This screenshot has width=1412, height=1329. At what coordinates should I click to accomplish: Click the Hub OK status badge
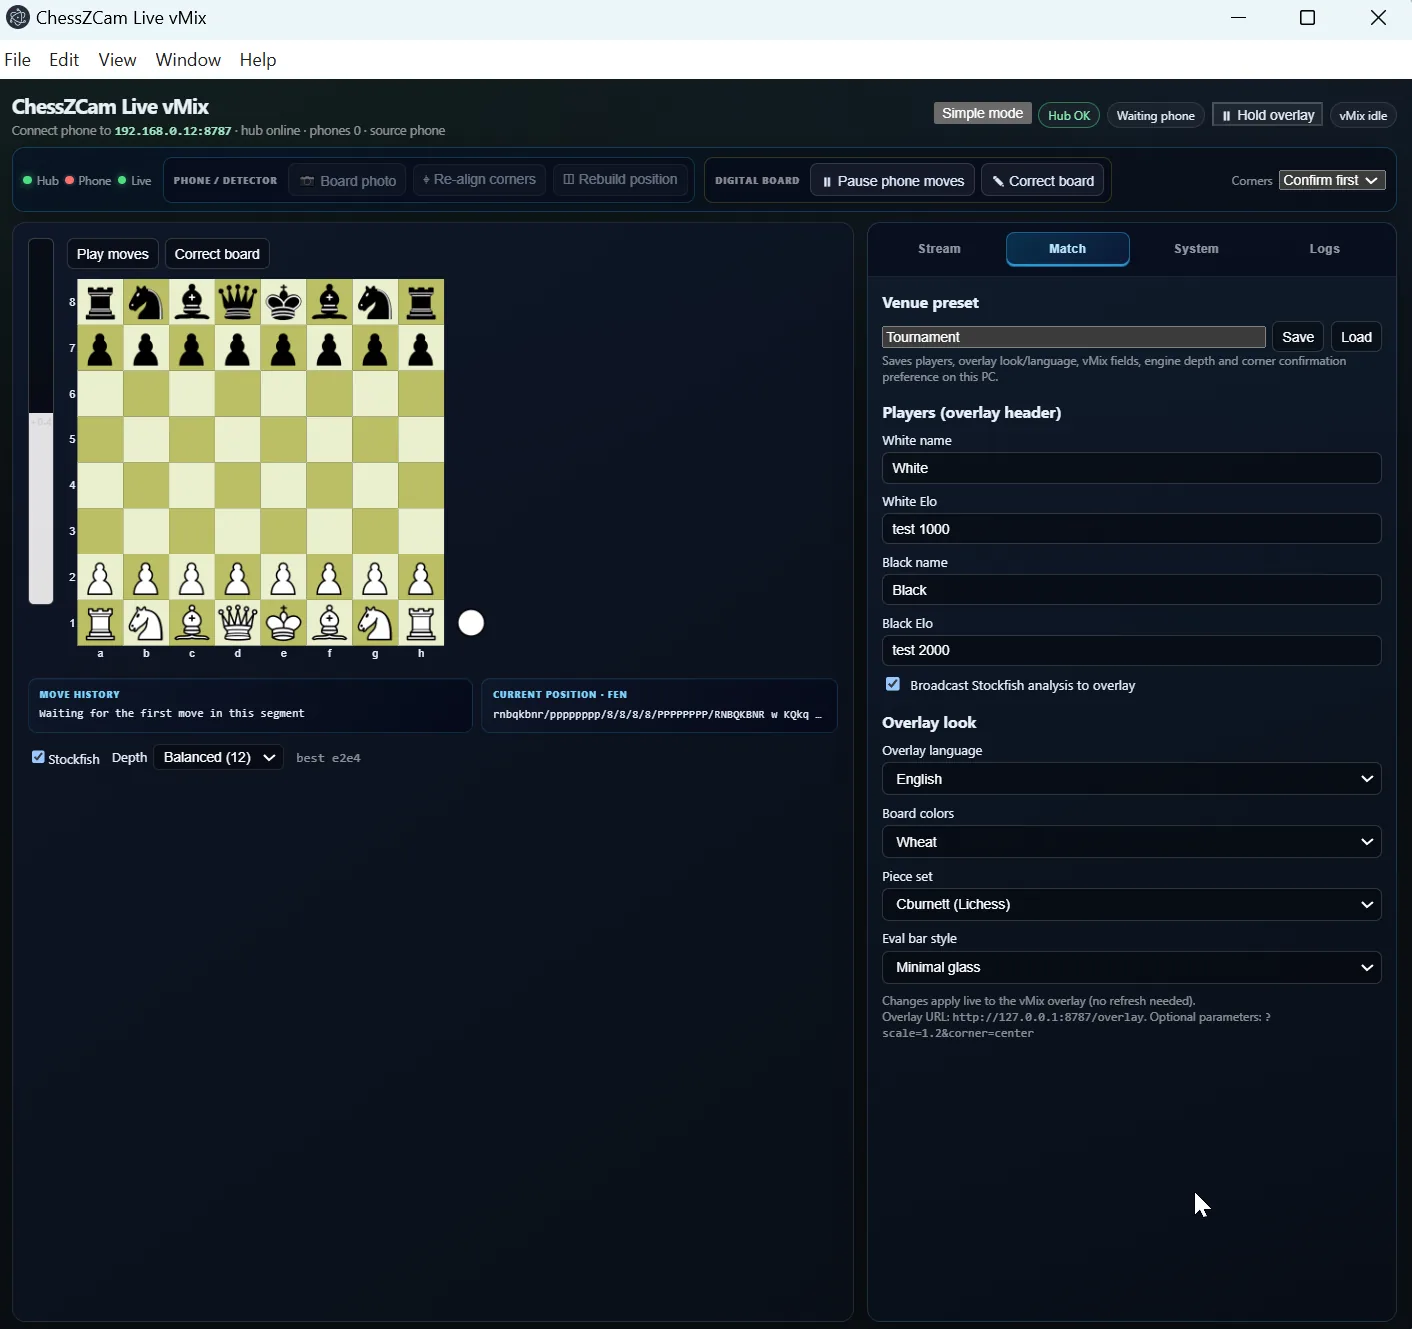[1069, 116]
